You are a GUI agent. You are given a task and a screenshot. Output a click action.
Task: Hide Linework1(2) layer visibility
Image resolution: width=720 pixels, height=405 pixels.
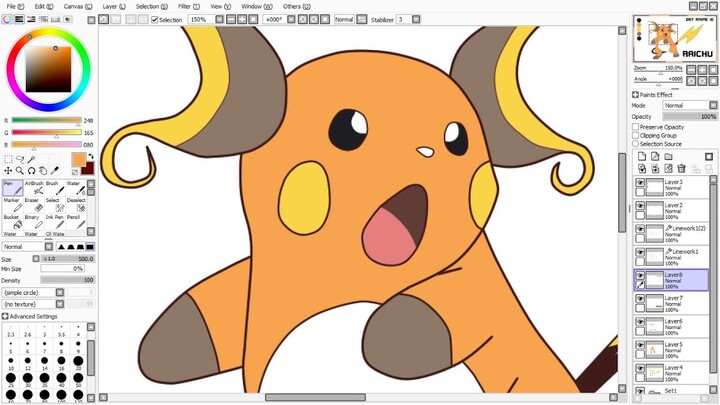640,229
